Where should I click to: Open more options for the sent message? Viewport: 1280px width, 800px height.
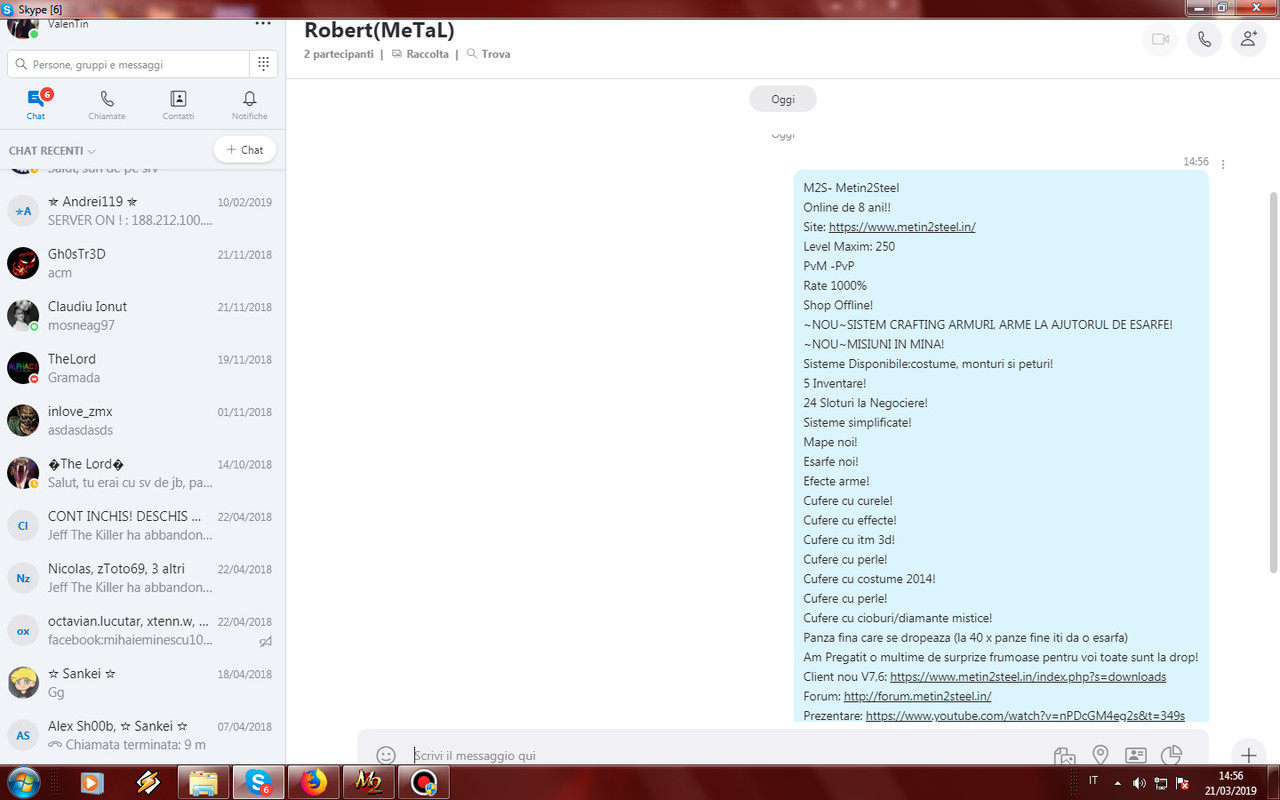[1222, 162]
